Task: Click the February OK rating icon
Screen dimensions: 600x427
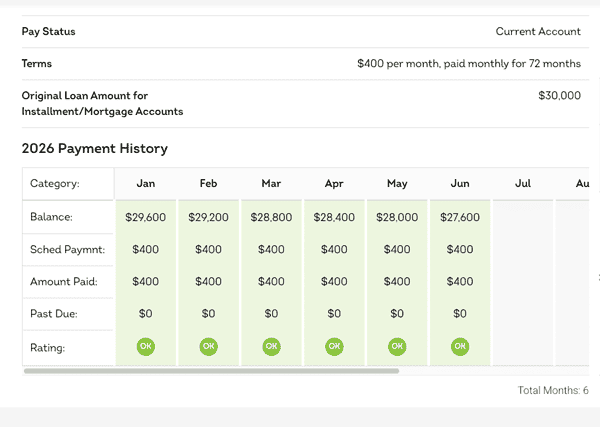Action: [x=209, y=347]
